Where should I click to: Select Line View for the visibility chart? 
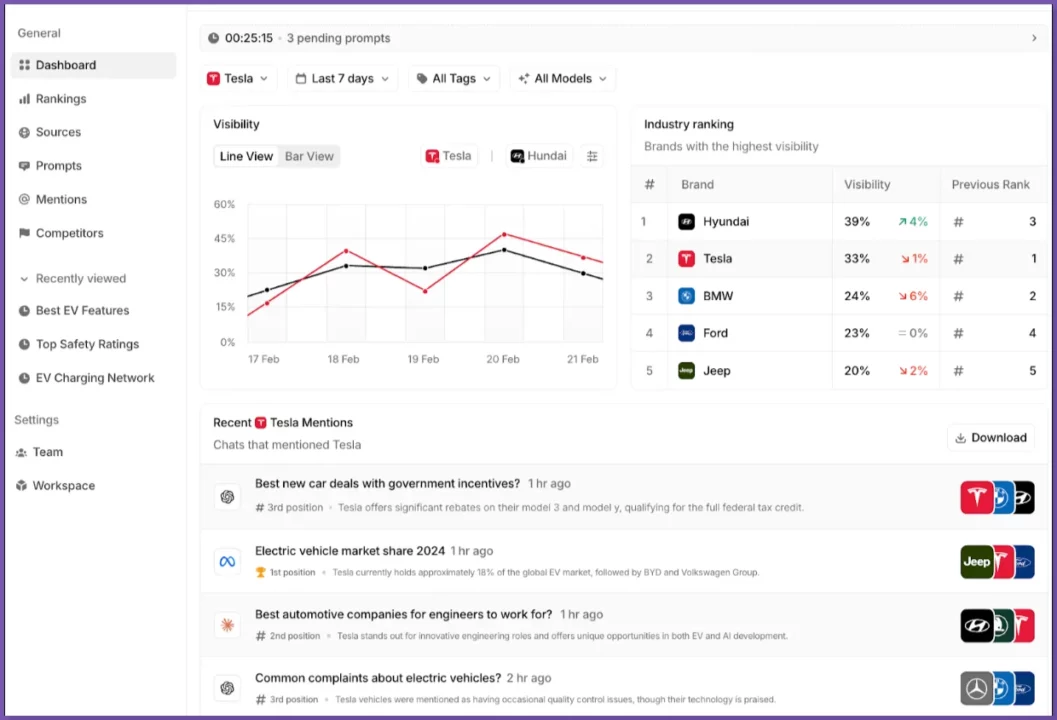click(246, 156)
